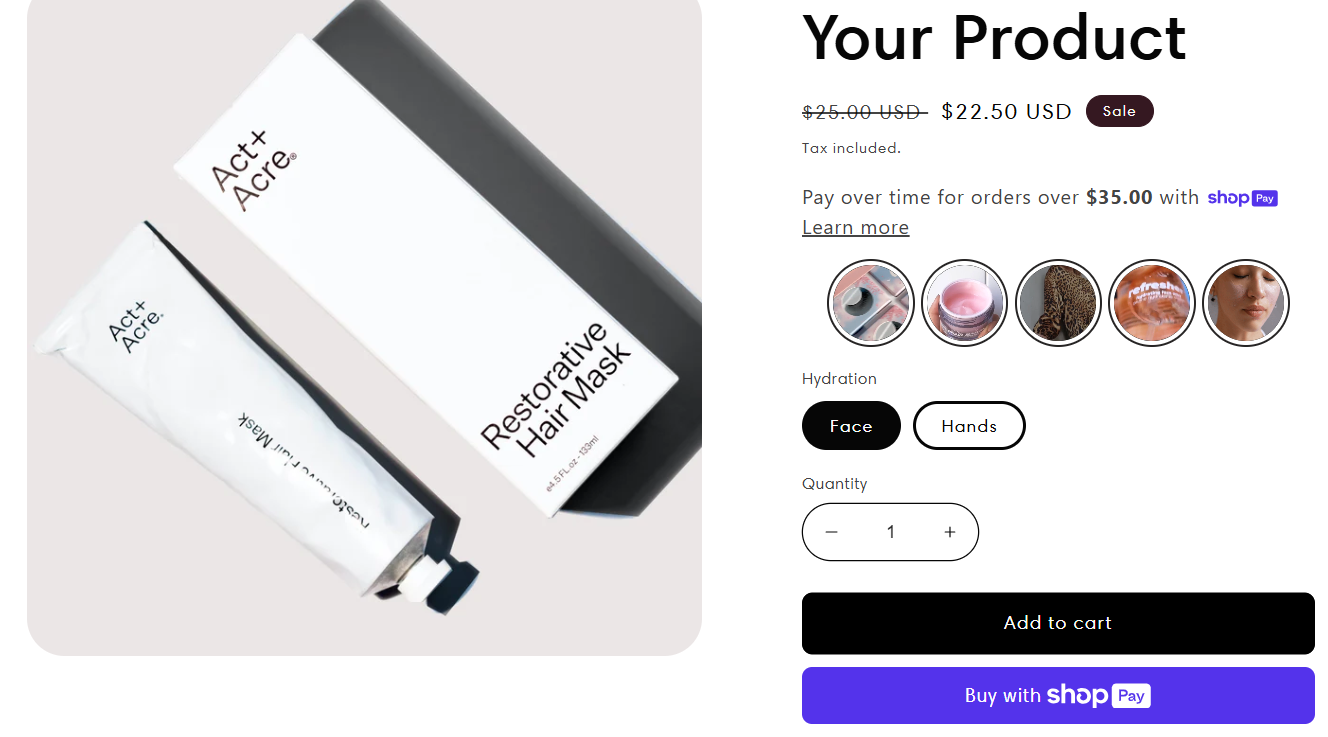Click the quantity number field
1328x737 pixels.
(x=890, y=532)
